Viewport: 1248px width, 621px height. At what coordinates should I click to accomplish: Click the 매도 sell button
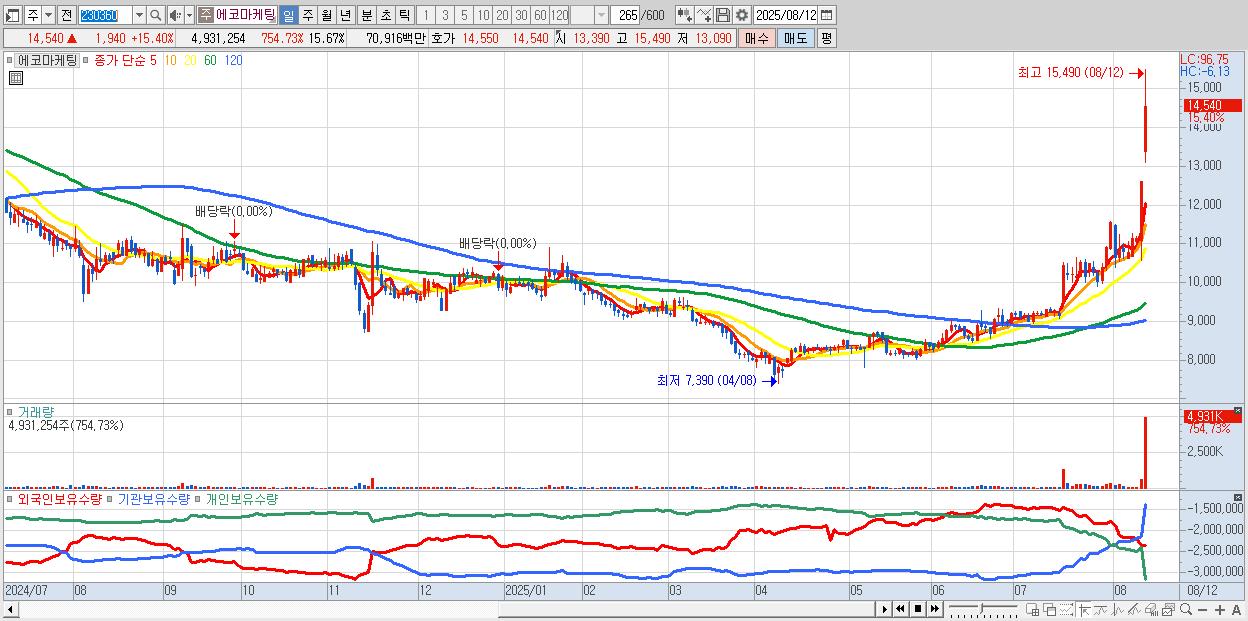[x=796, y=38]
